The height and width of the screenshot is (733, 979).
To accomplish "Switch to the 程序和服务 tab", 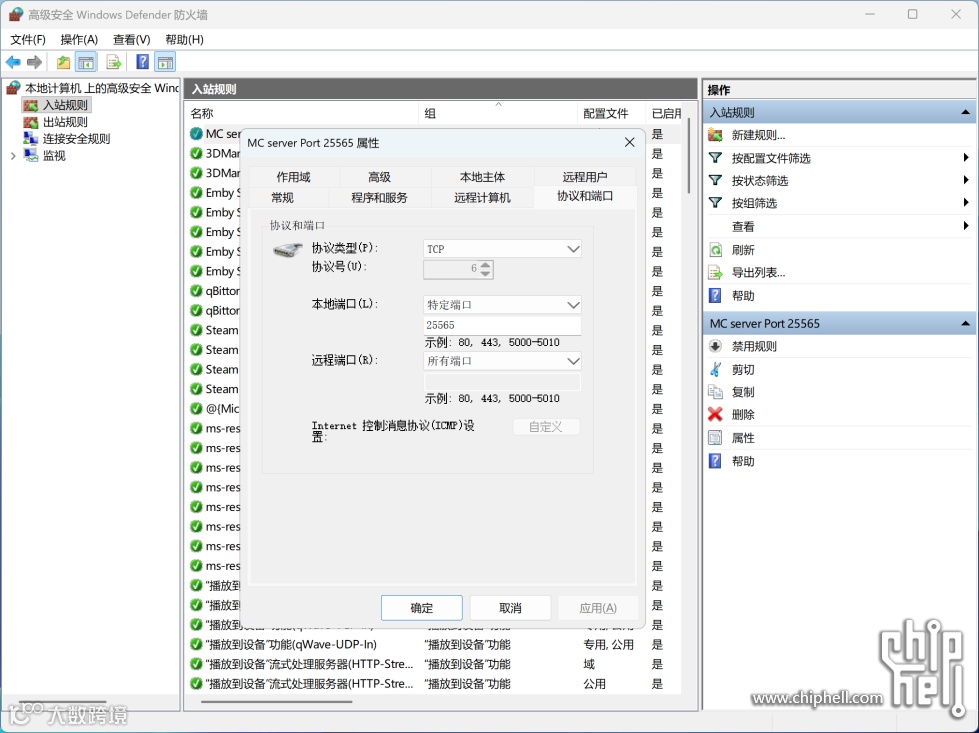I will click(x=379, y=197).
